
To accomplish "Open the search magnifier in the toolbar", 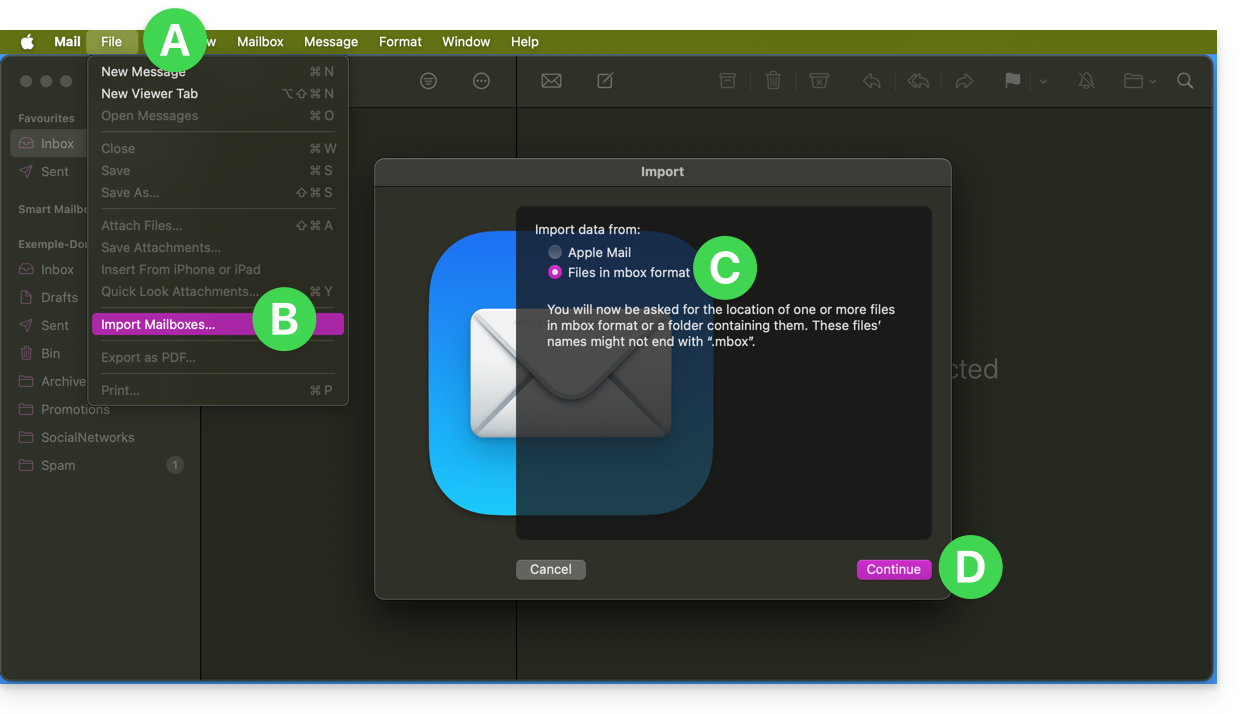I will (1185, 81).
